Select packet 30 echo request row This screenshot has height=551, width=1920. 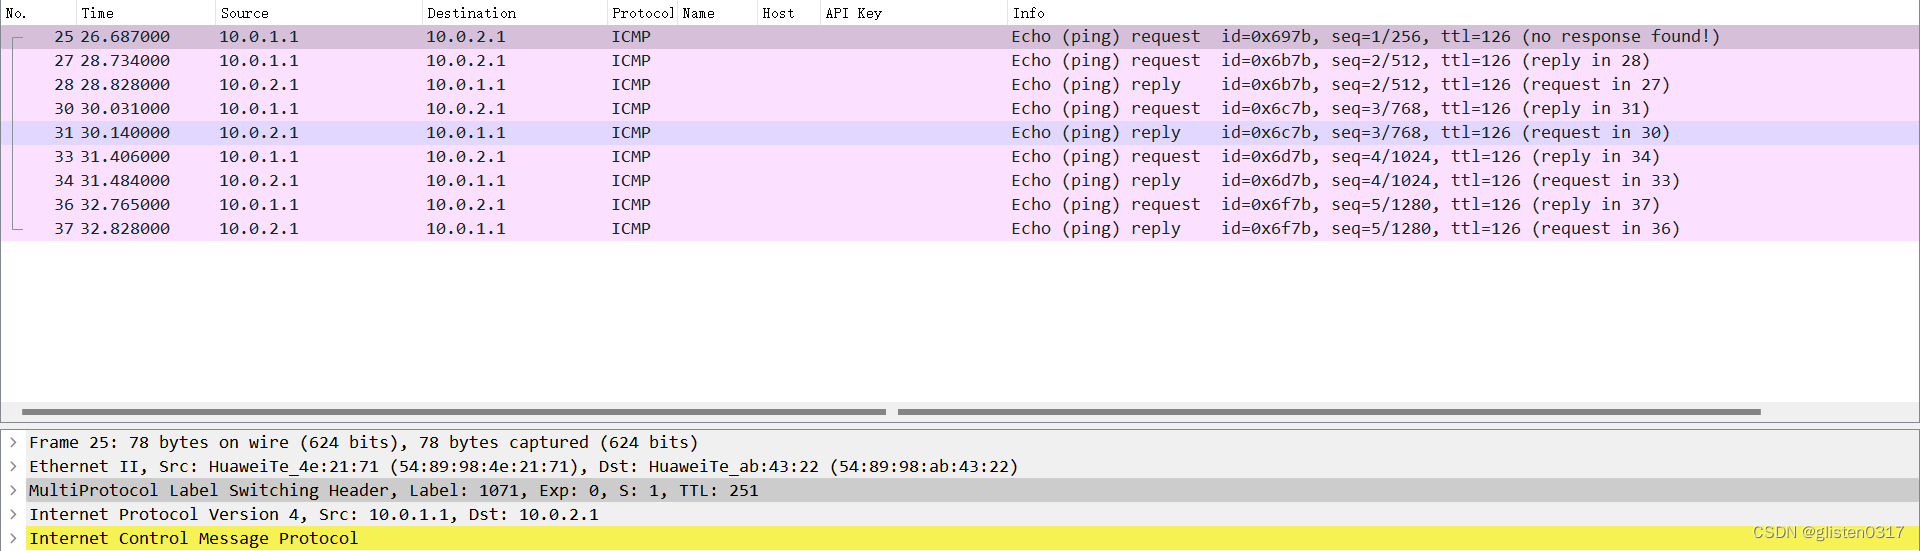pyautogui.click(x=960, y=109)
